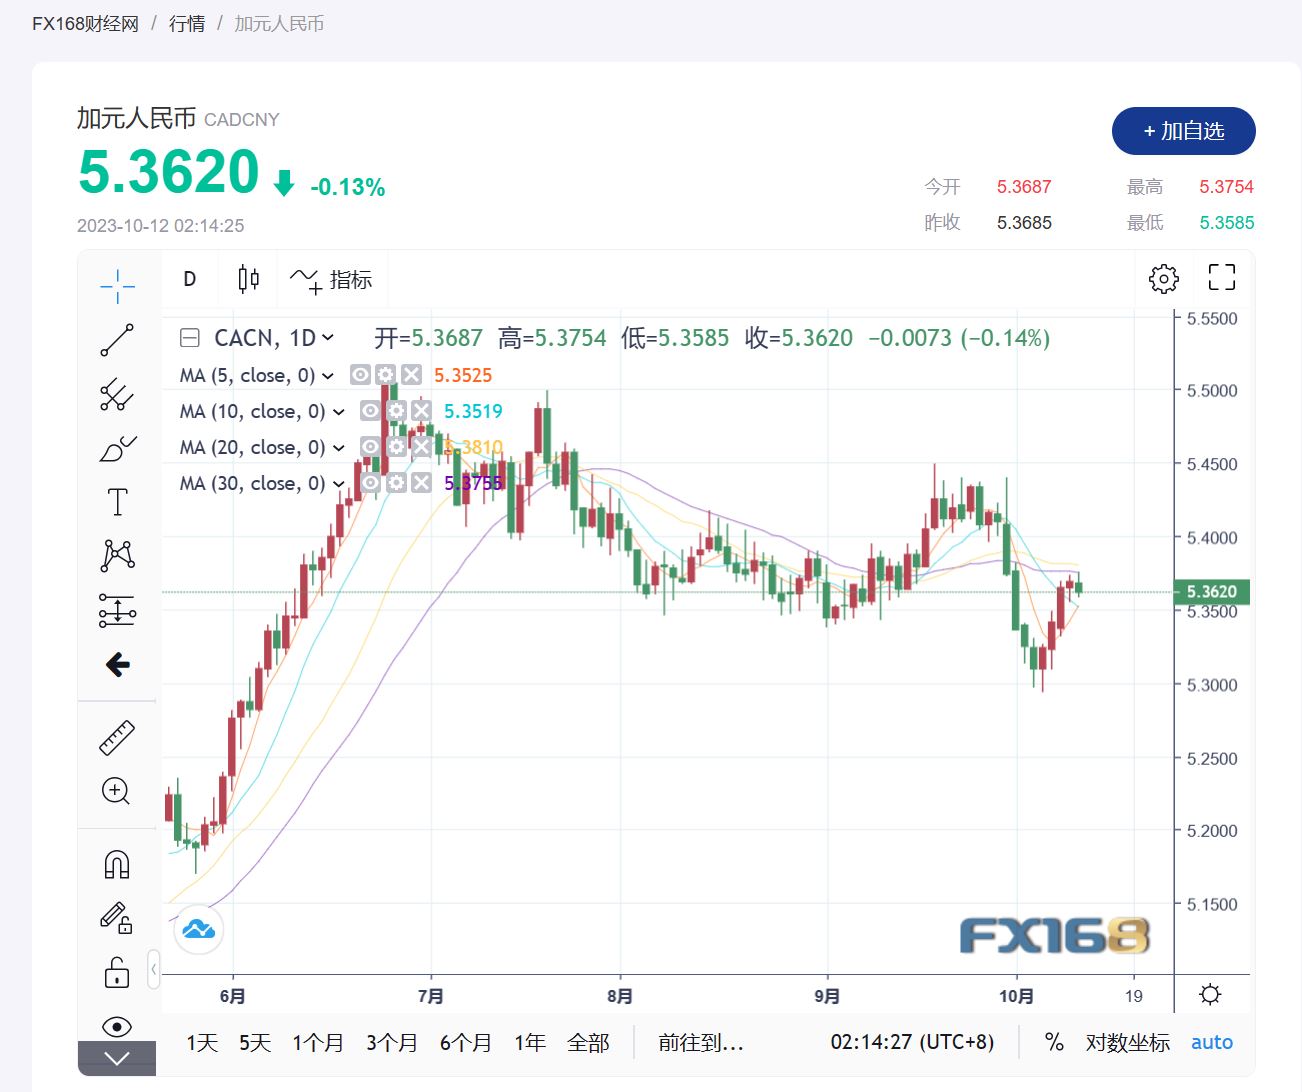Collapse the chart legend box
Viewport: 1302px width, 1092px height.
[x=189, y=338]
